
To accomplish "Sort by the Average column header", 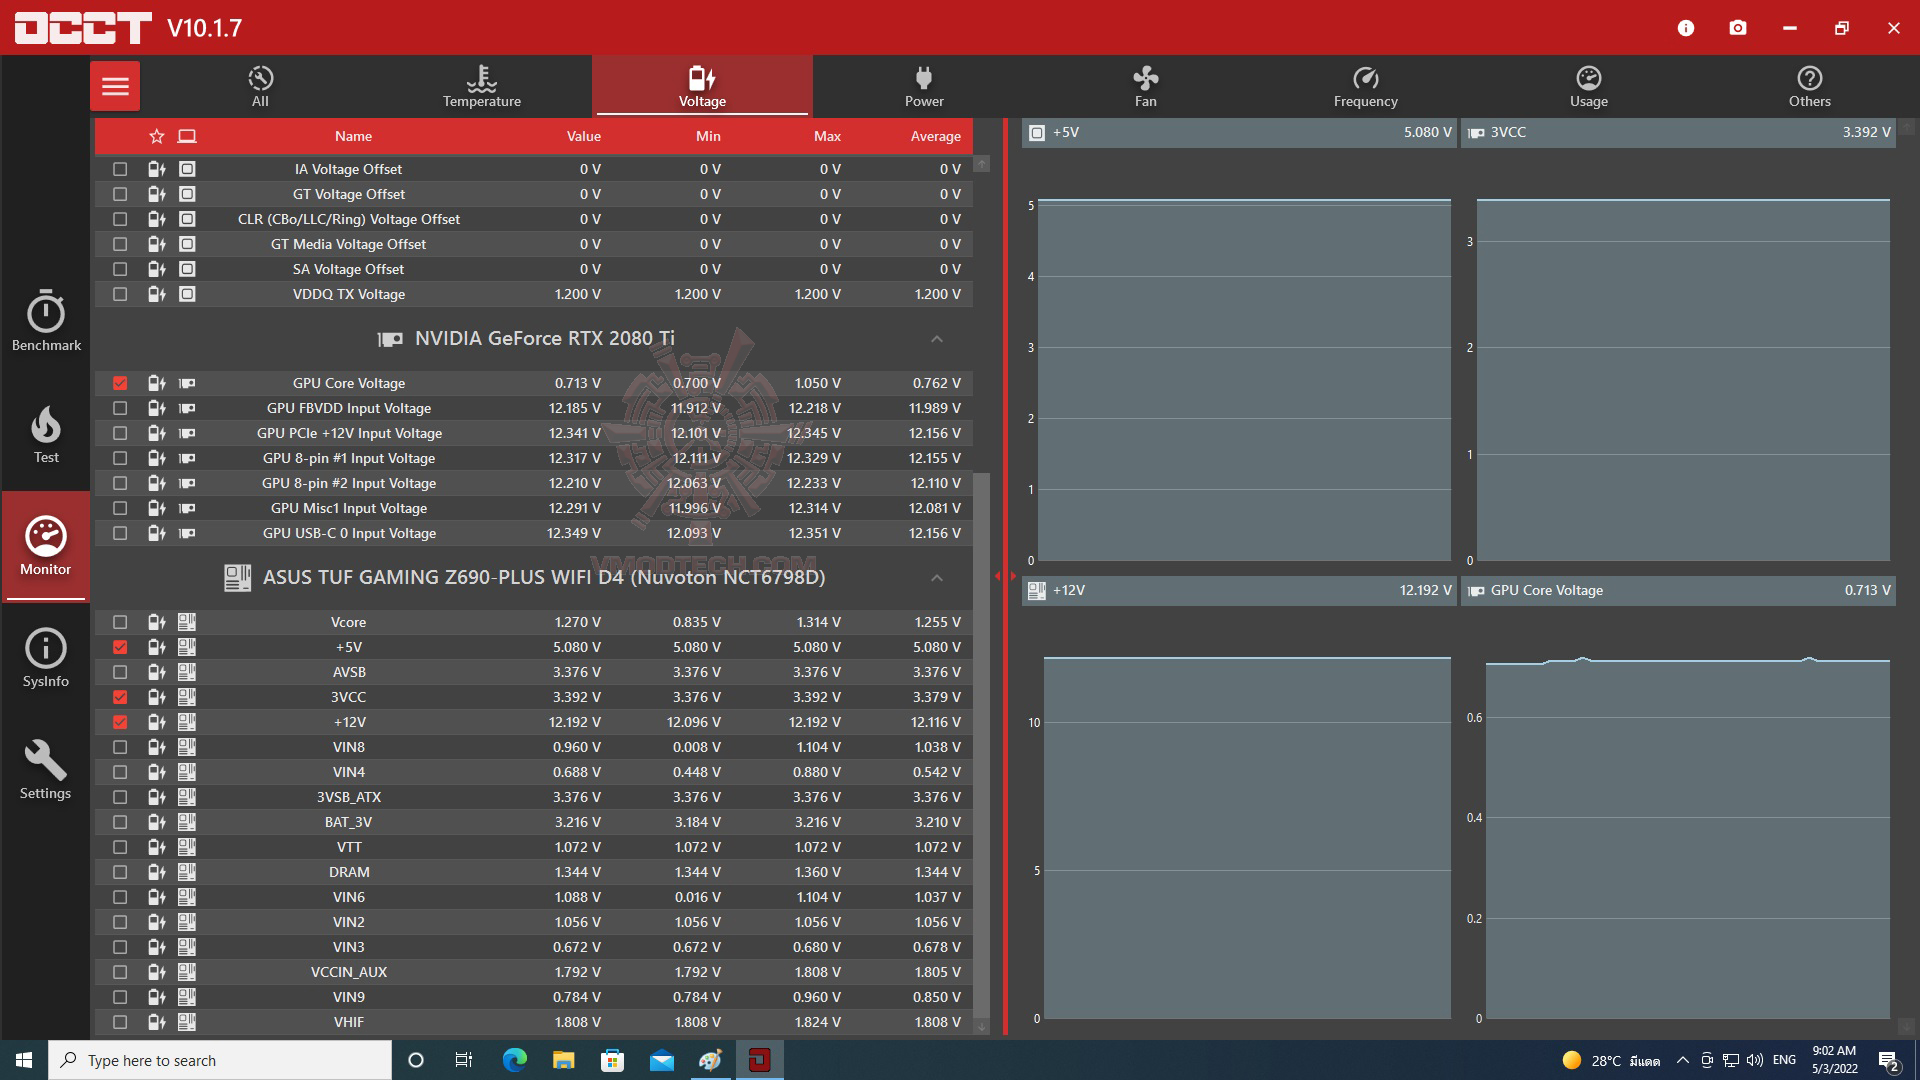I will click(935, 136).
